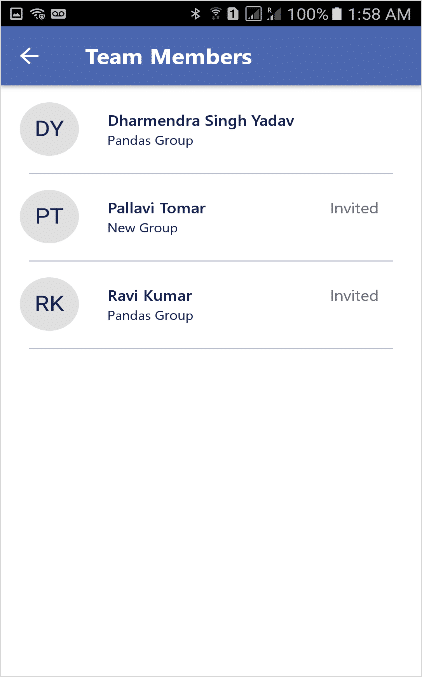Tap the RK avatar circle
This screenshot has width=422, height=677.
click(49, 304)
